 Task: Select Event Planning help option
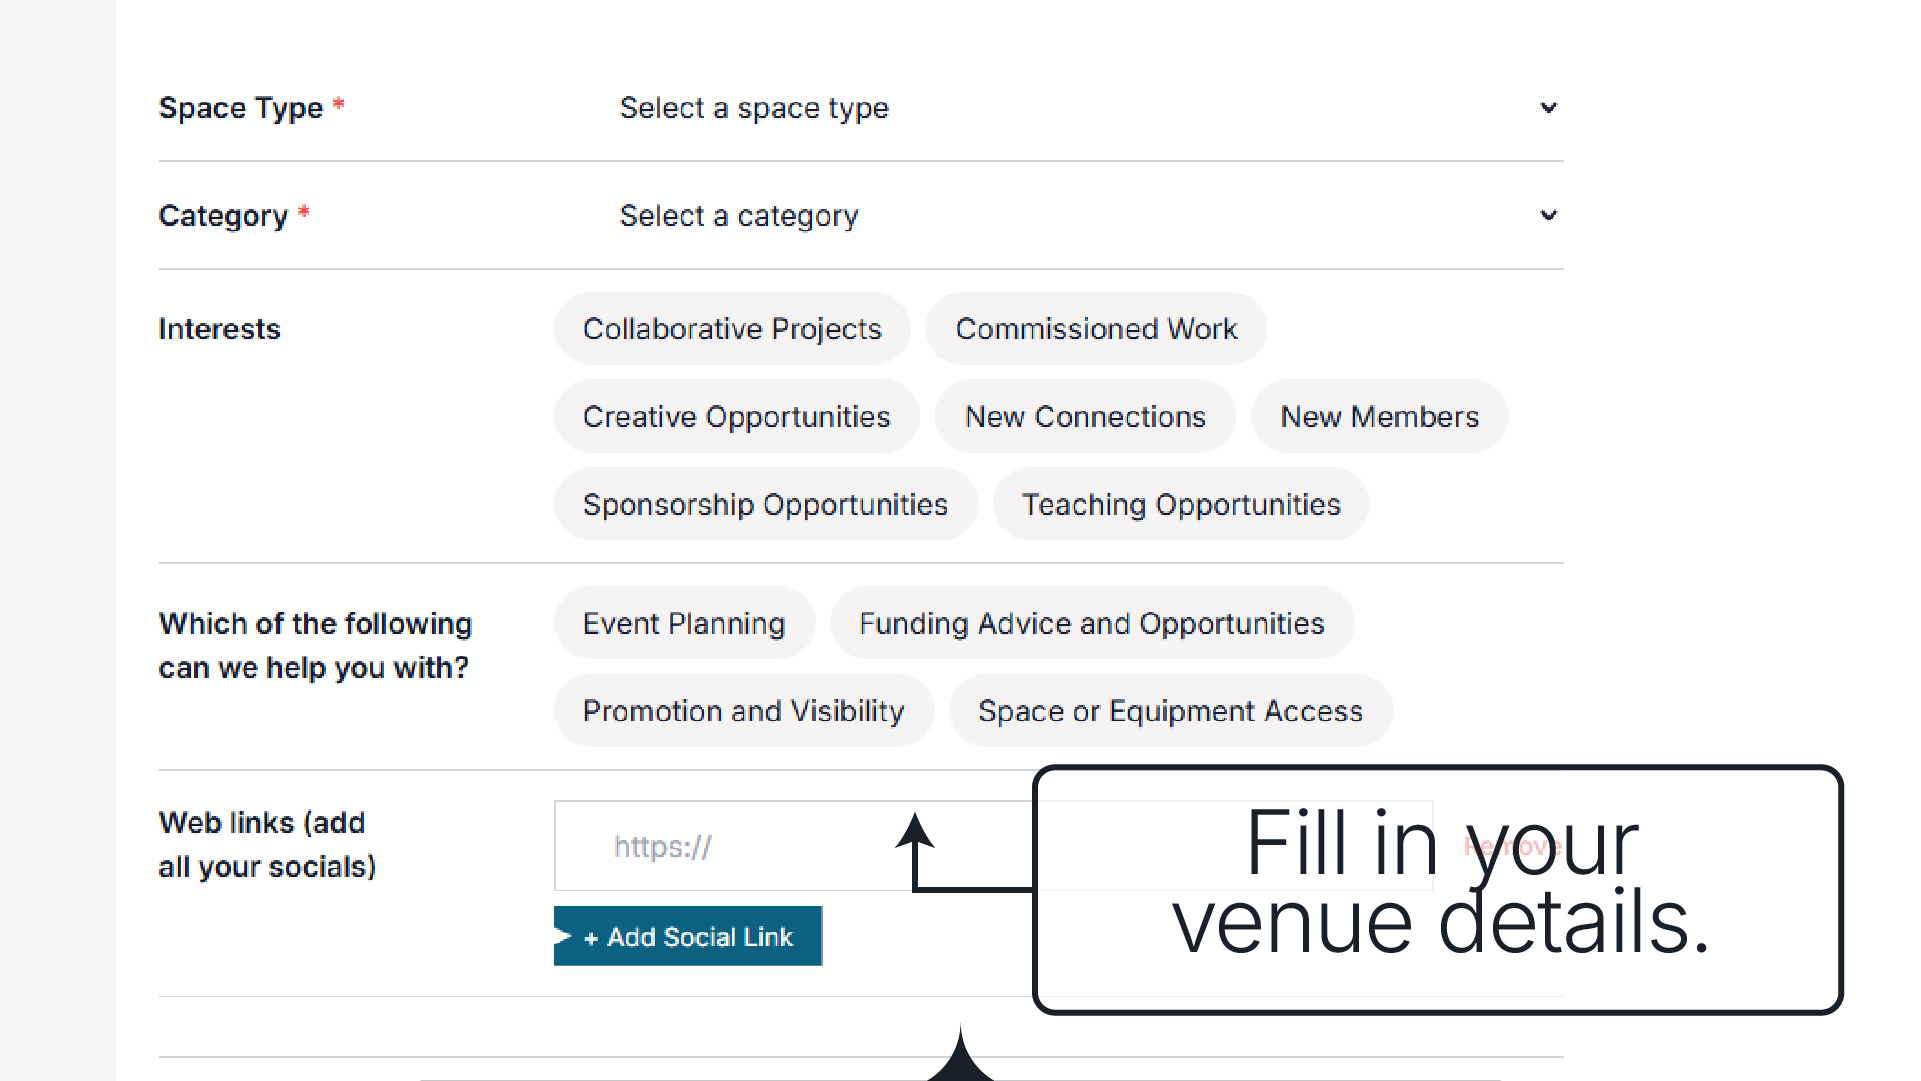click(x=684, y=624)
